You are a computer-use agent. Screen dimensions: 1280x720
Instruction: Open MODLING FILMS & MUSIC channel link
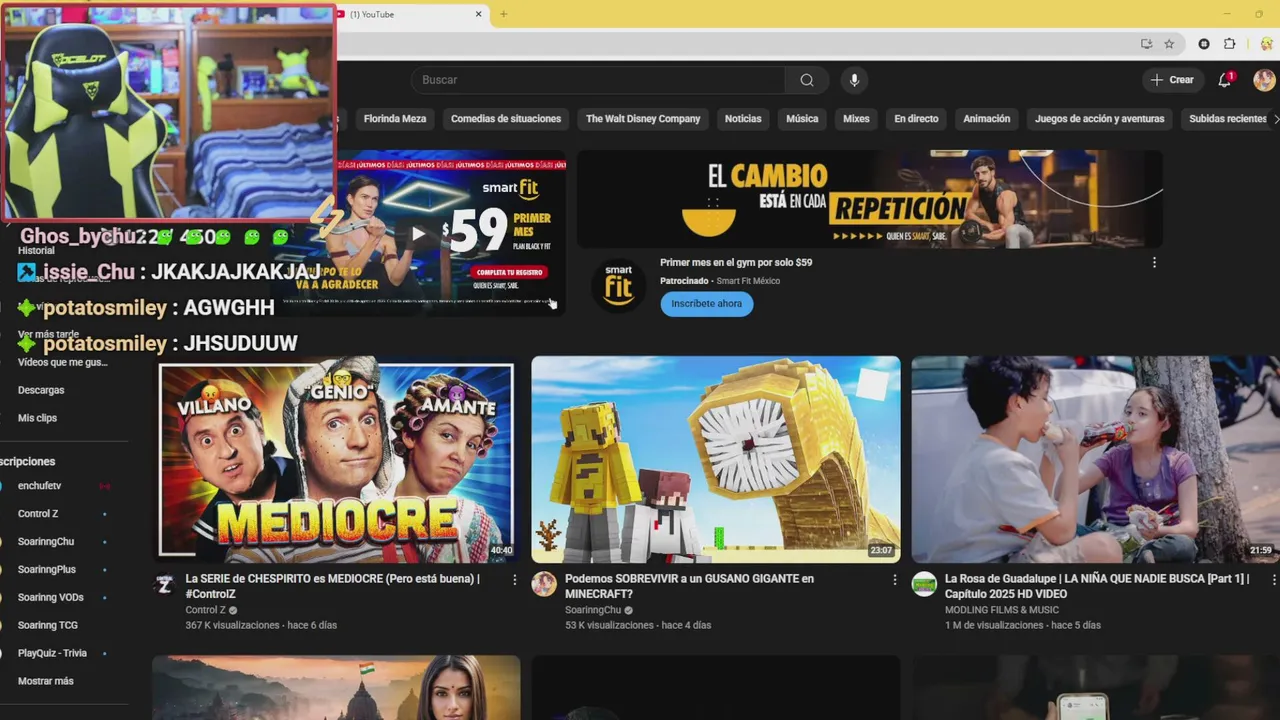tap(1002, 610)
